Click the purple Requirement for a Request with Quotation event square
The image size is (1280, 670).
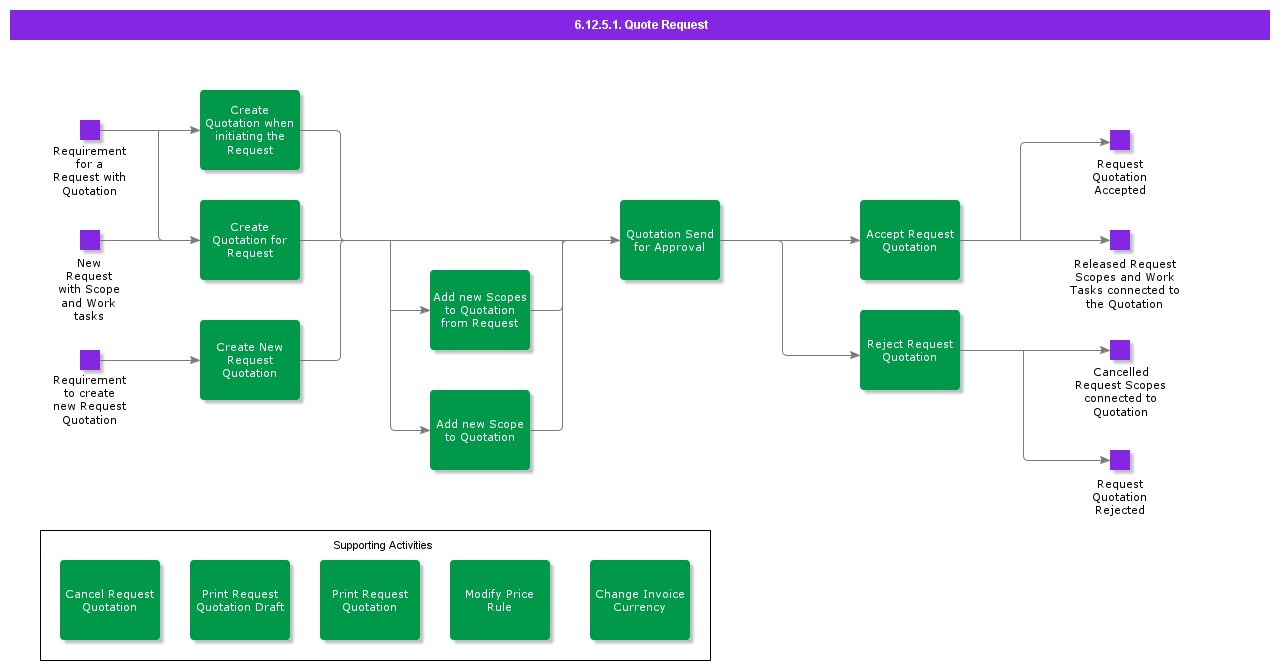click(x=90, y=130)
